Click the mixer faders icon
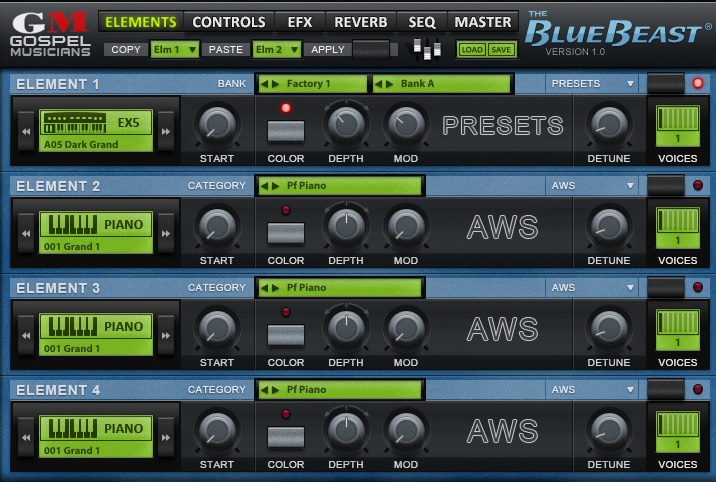Viewport: 716px width, 482px height. [427, 49]
